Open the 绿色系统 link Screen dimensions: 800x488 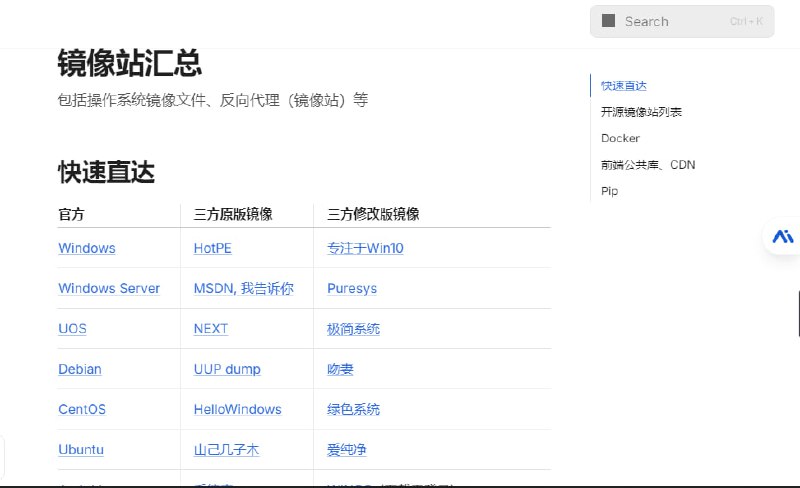coord(353,409)
